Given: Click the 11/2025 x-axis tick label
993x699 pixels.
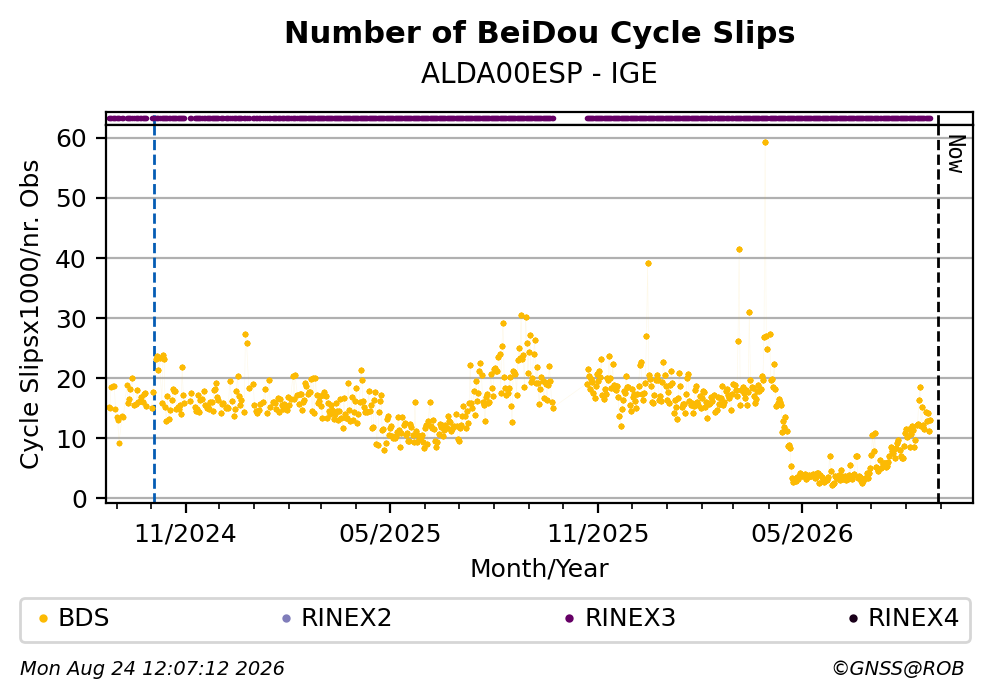Looking at the screenshot, I should pos(598,534).
